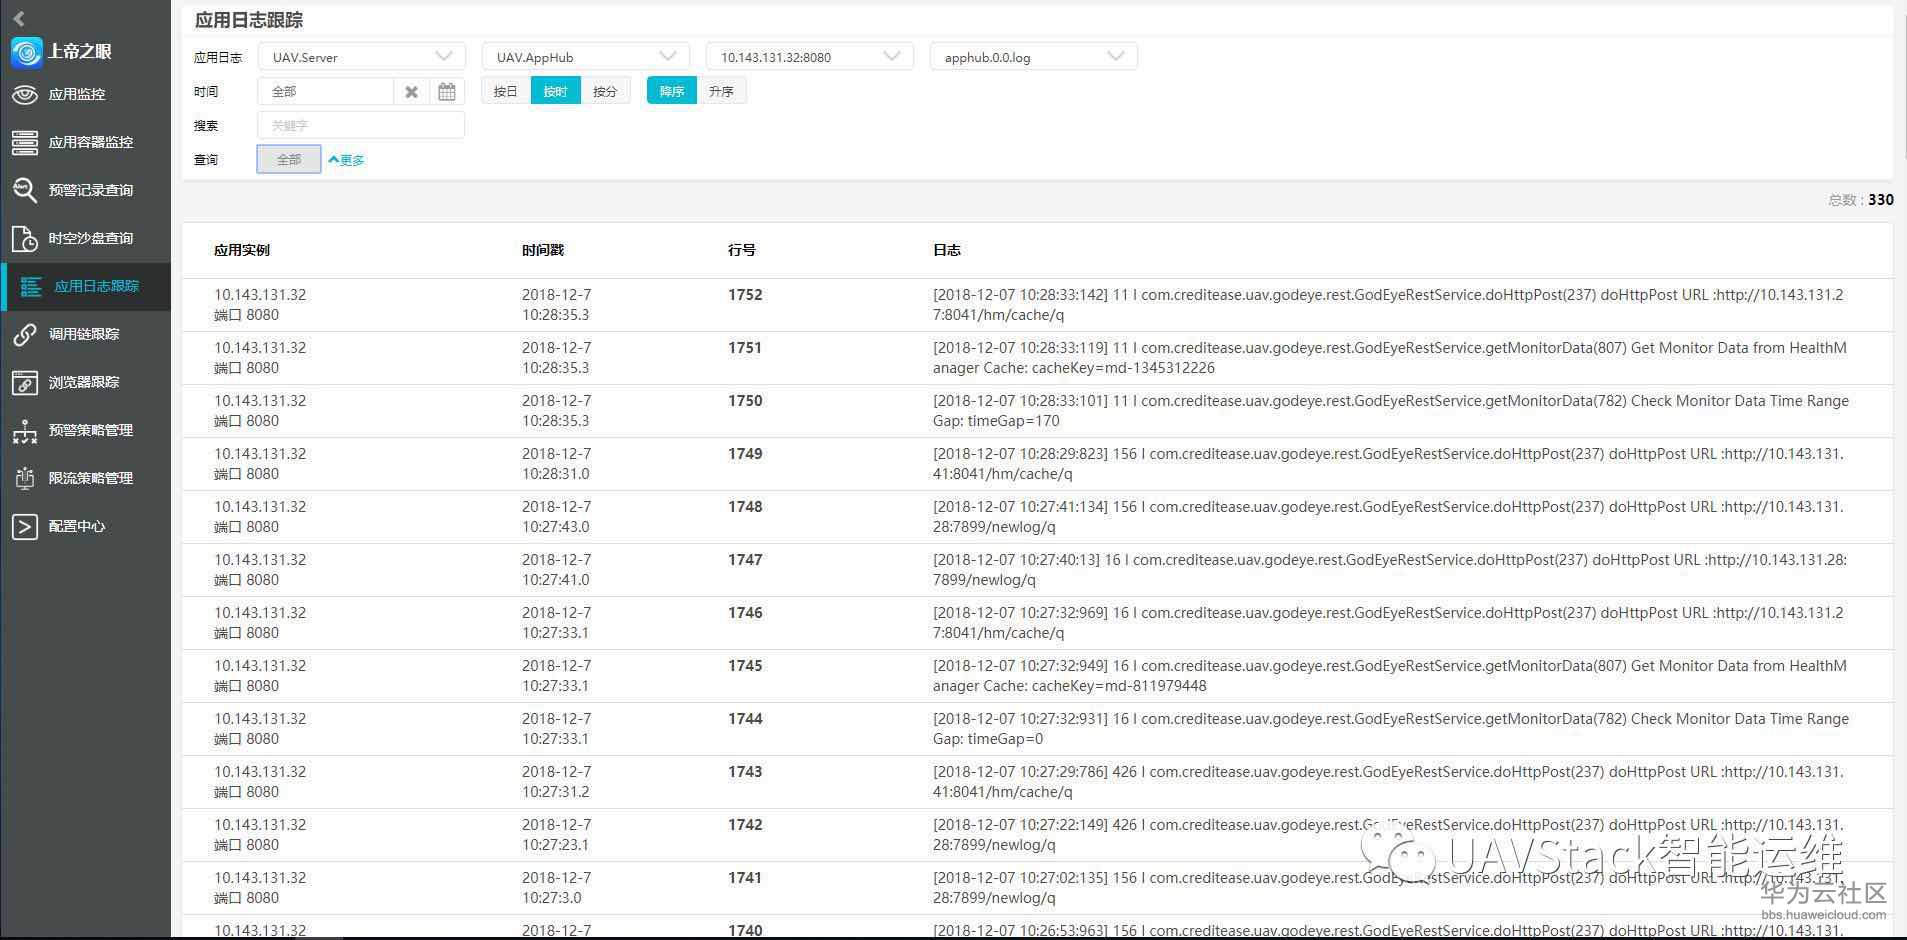
Task: Click line number 1742
Action: [x=745, y=825]
